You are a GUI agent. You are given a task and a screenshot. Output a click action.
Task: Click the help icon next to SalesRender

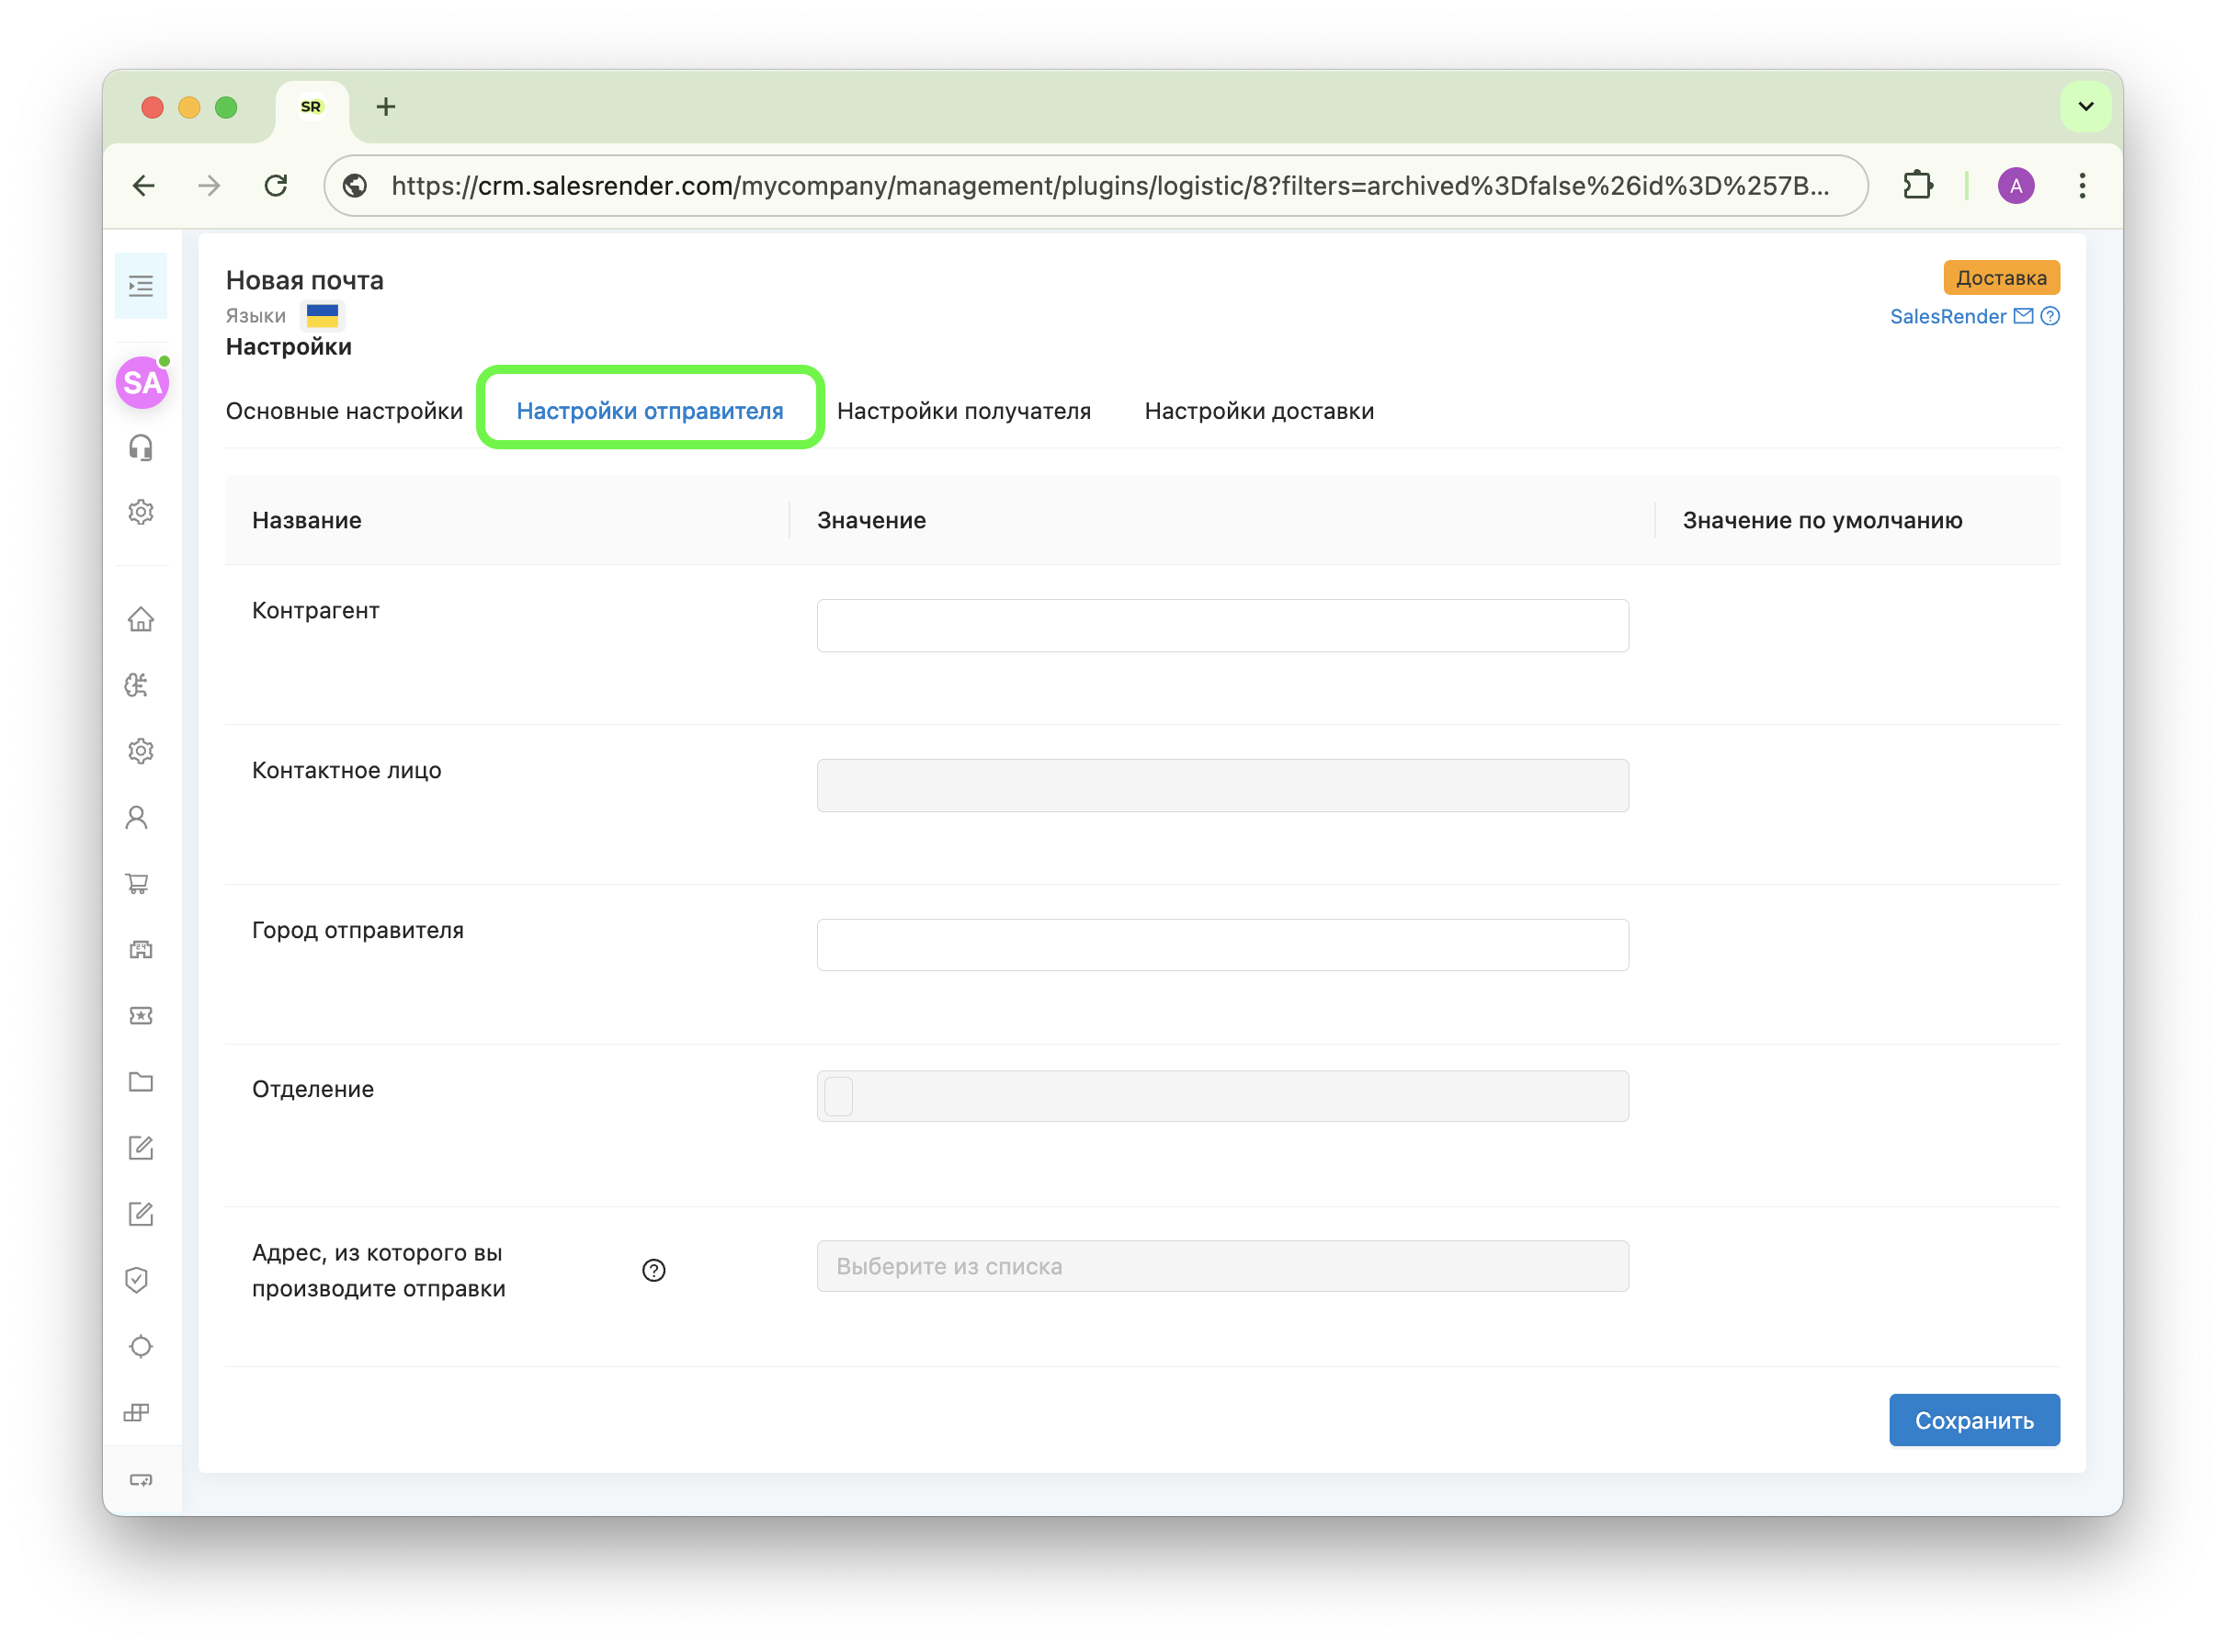tap(2050, 316)
